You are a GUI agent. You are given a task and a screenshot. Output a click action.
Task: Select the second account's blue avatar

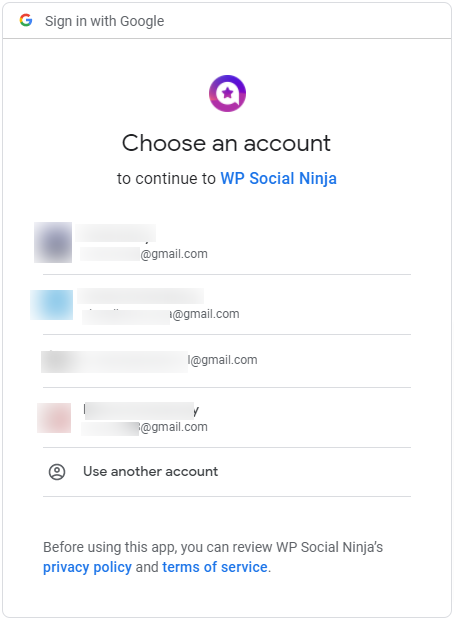click(52, 305)
